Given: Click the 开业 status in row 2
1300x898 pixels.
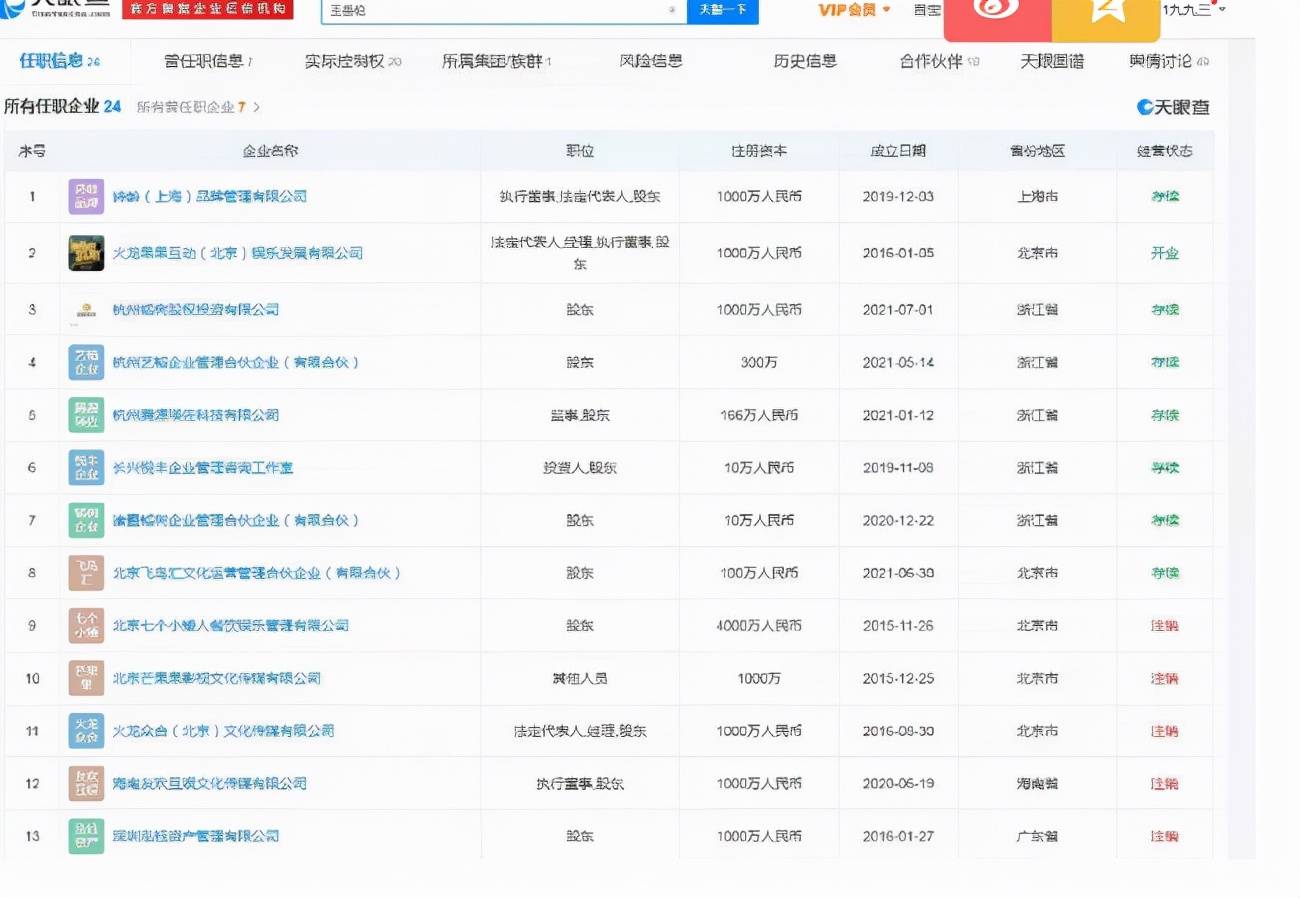Looking at the screenshot, I should click(x=1165, y=253).
